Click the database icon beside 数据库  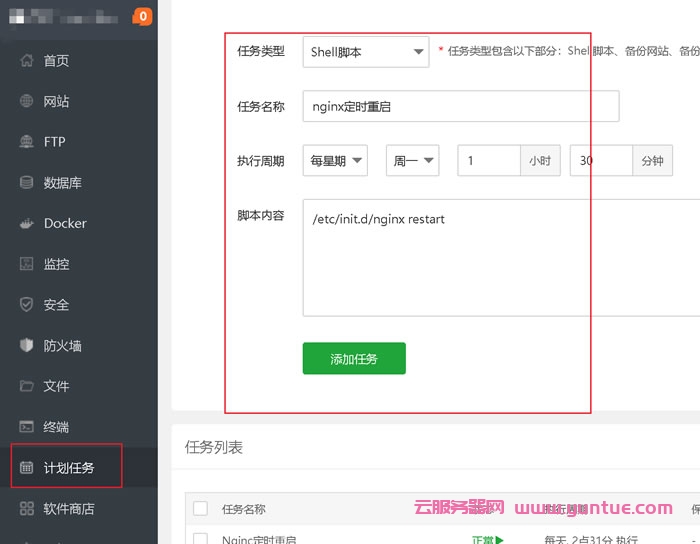(x=27, y=183)
